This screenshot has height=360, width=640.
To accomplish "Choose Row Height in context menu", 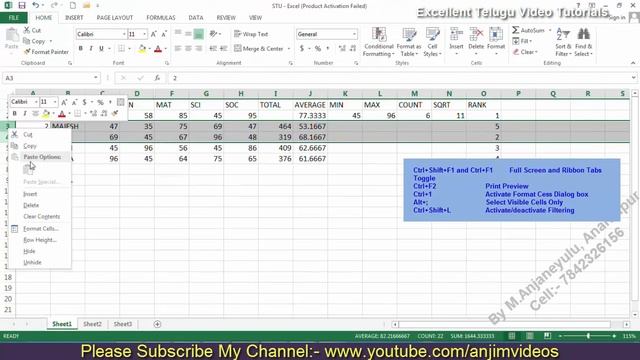I will point(40,240).
